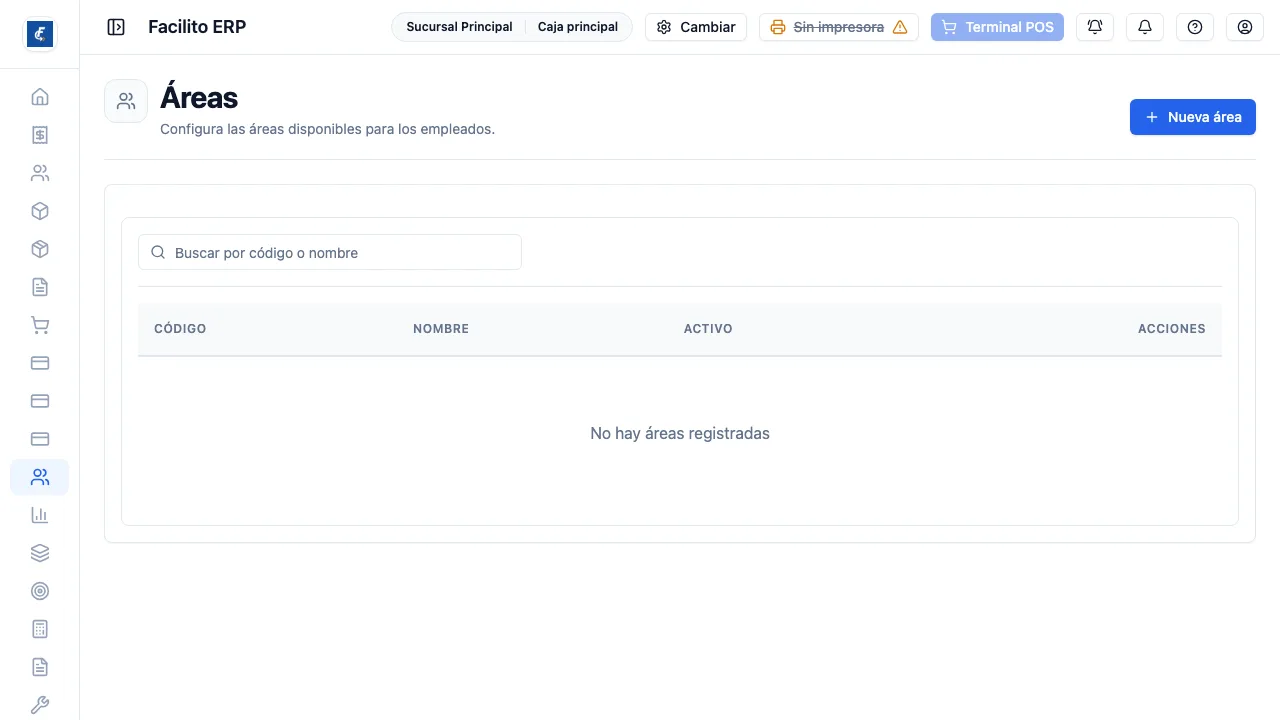The image size is (1280, 720).
Task: Click the No hay áreas registradas message
Action: (x=680, y=433)
